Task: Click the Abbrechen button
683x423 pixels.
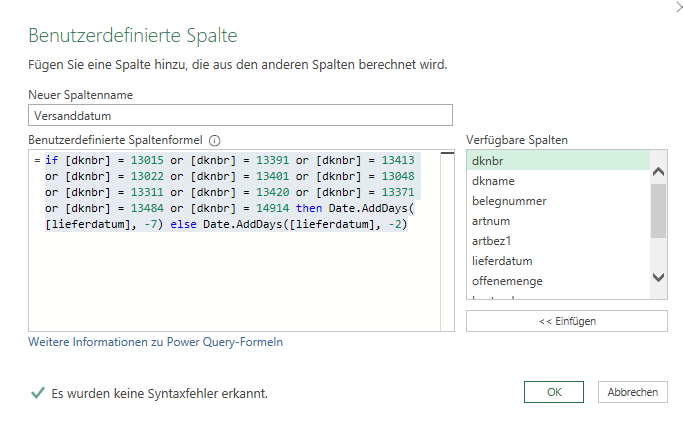Action: pos(632,392)
